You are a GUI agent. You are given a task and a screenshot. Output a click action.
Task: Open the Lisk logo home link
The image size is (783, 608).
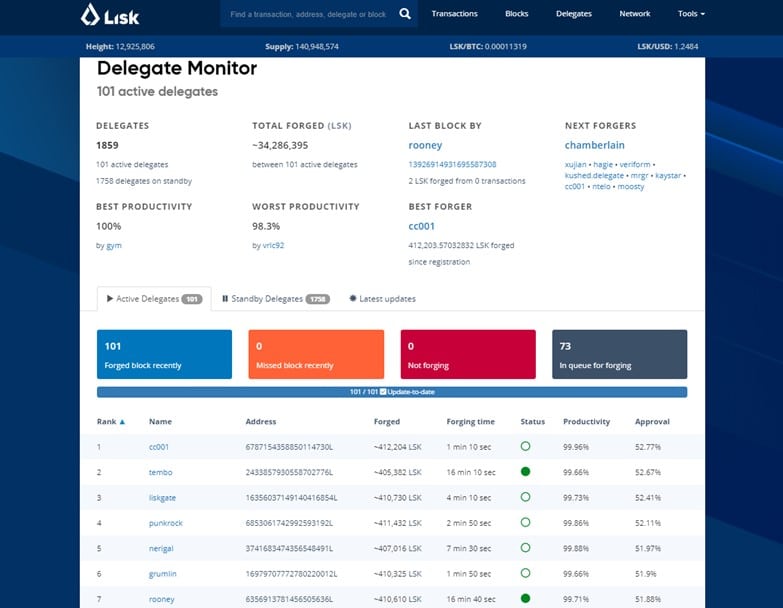click(x=110, y=14)
